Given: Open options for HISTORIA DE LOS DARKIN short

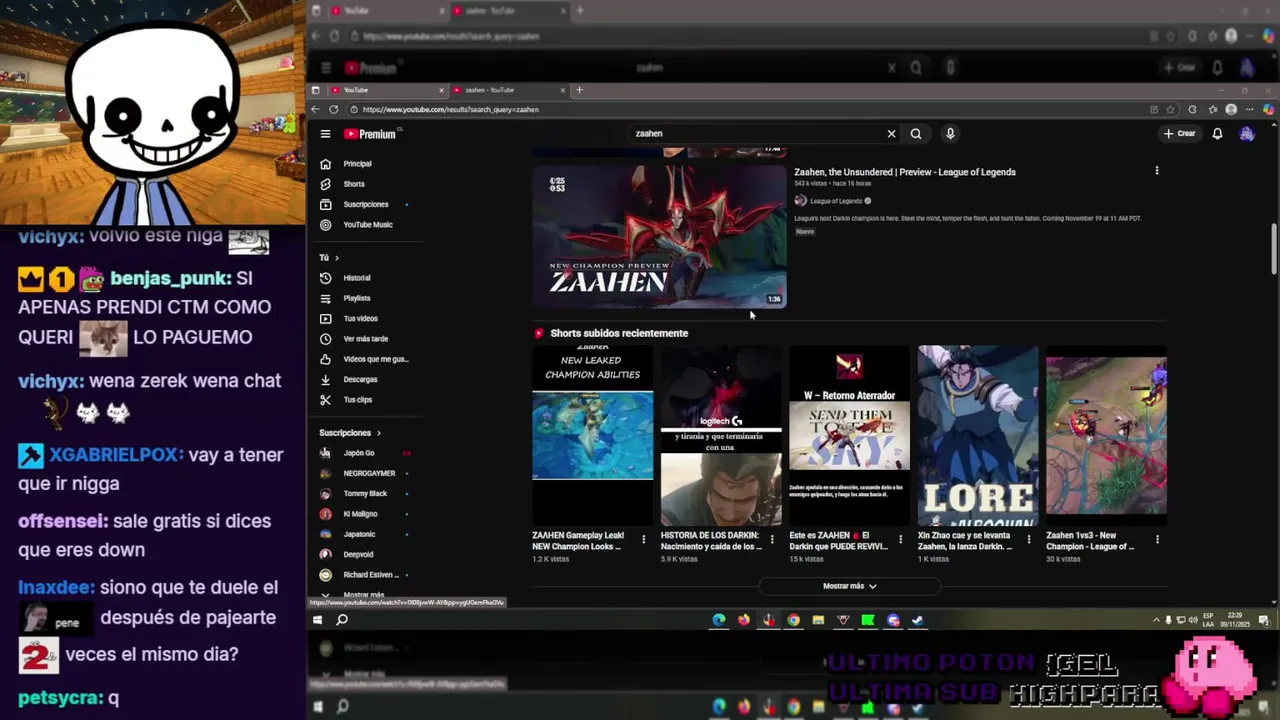Looking at the screenshot, I should click(772, 540).
